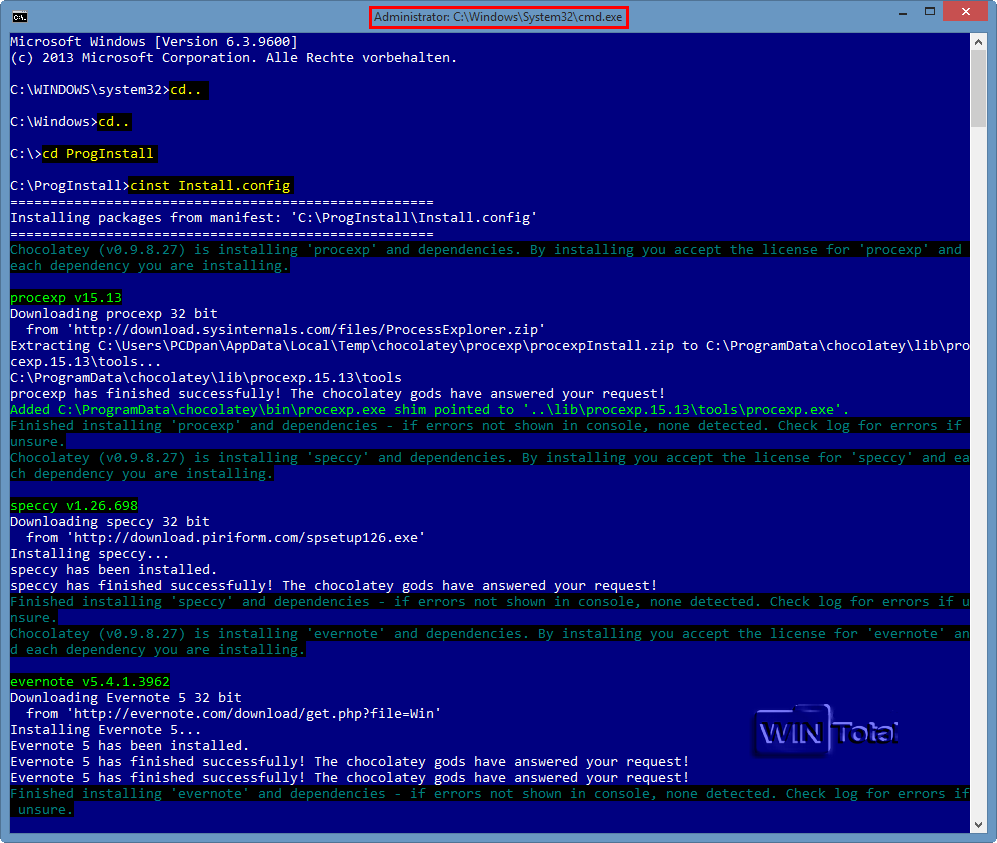Click the 'procexp v15.13' heading

pyautogui.click(x=66, y=298)
